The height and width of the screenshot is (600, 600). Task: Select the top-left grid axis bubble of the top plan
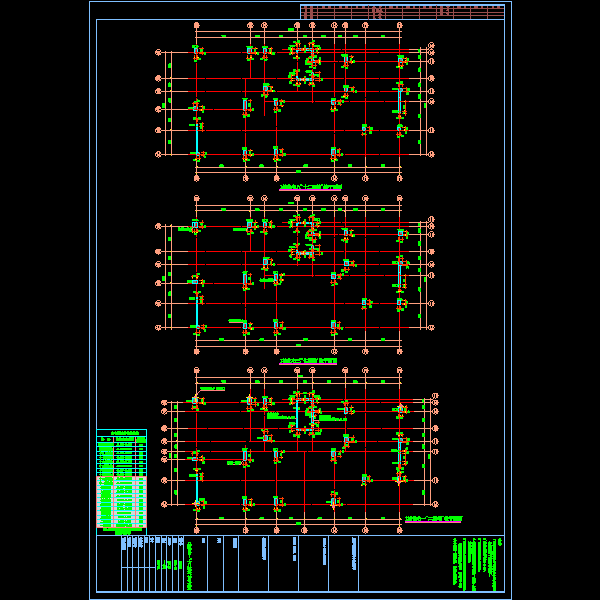[x=197, y=25]
